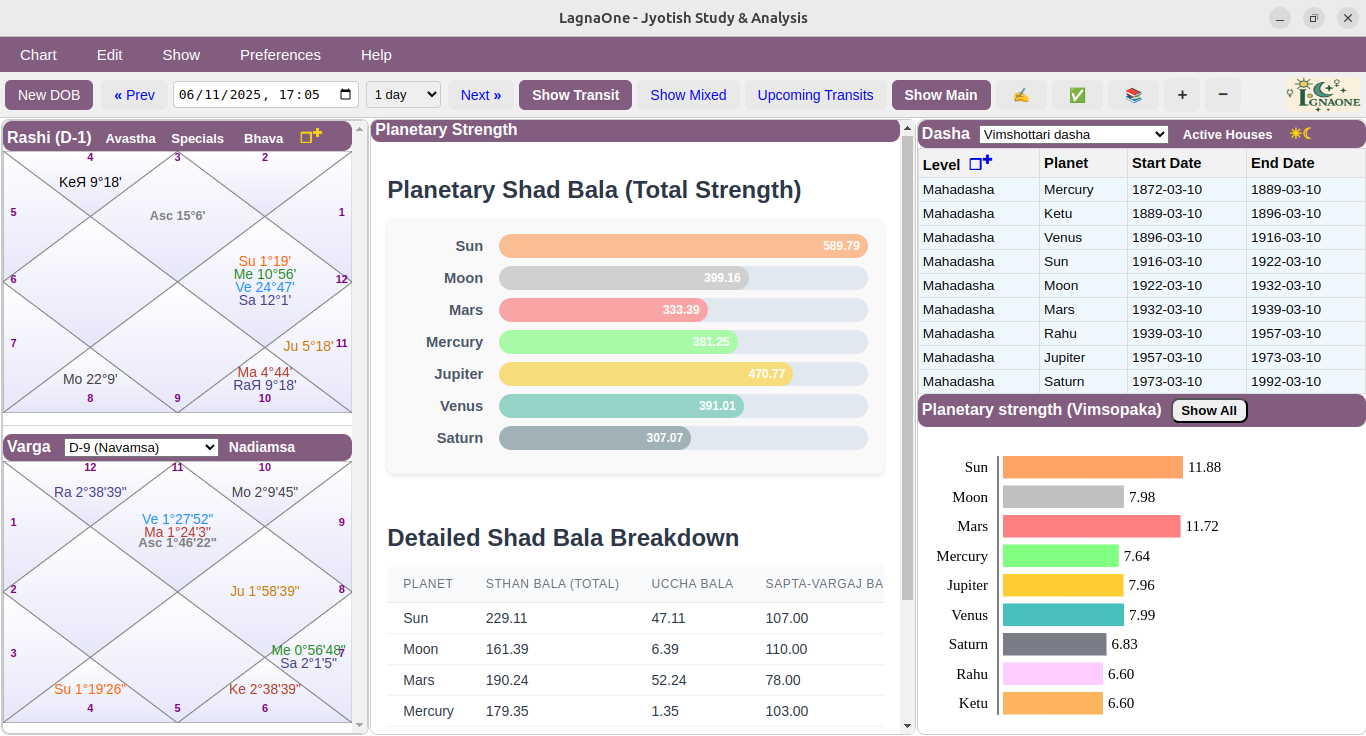The image size is (1366, 736).
Task: Open the Preferences menu
Action: click(x=280, y=54)
